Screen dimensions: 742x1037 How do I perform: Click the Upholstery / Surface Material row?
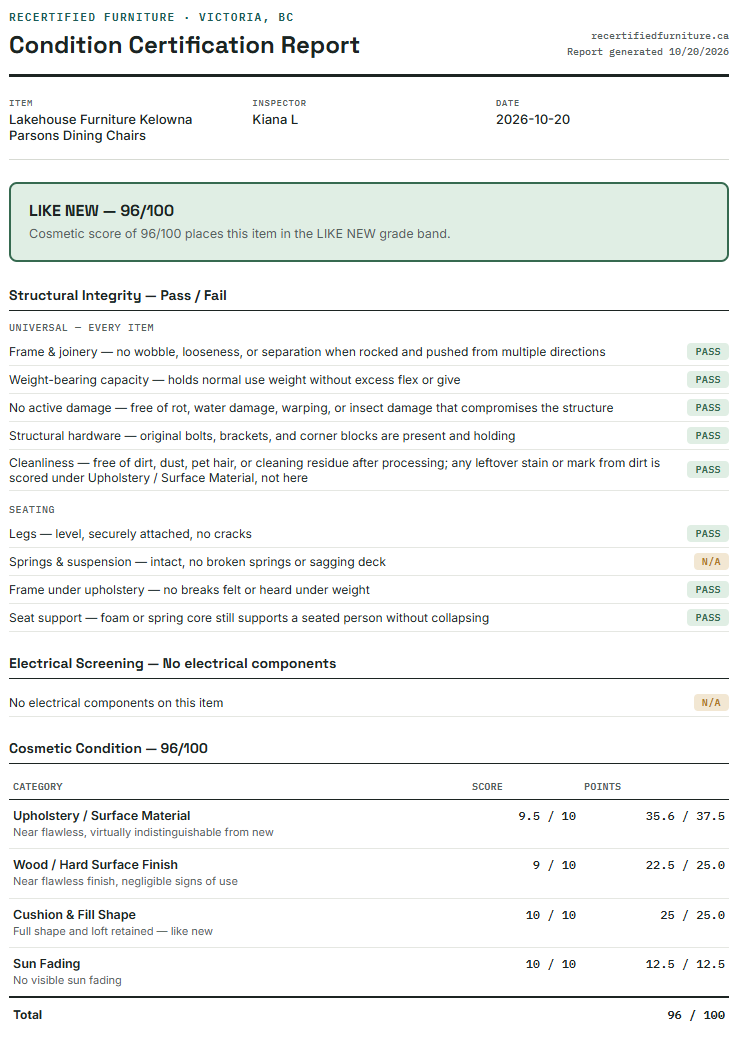pyautogui.click(x=369, y=824)
